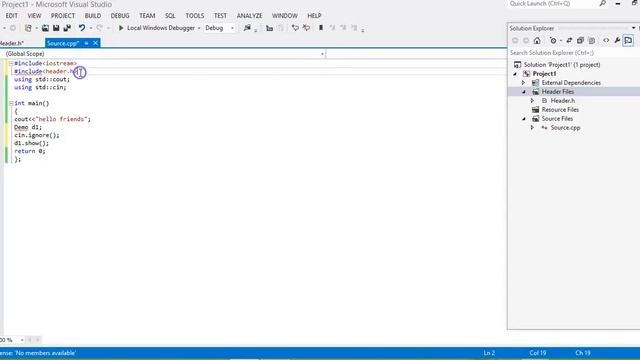
Task: Click the Save All icon
Action: (67, 28)
